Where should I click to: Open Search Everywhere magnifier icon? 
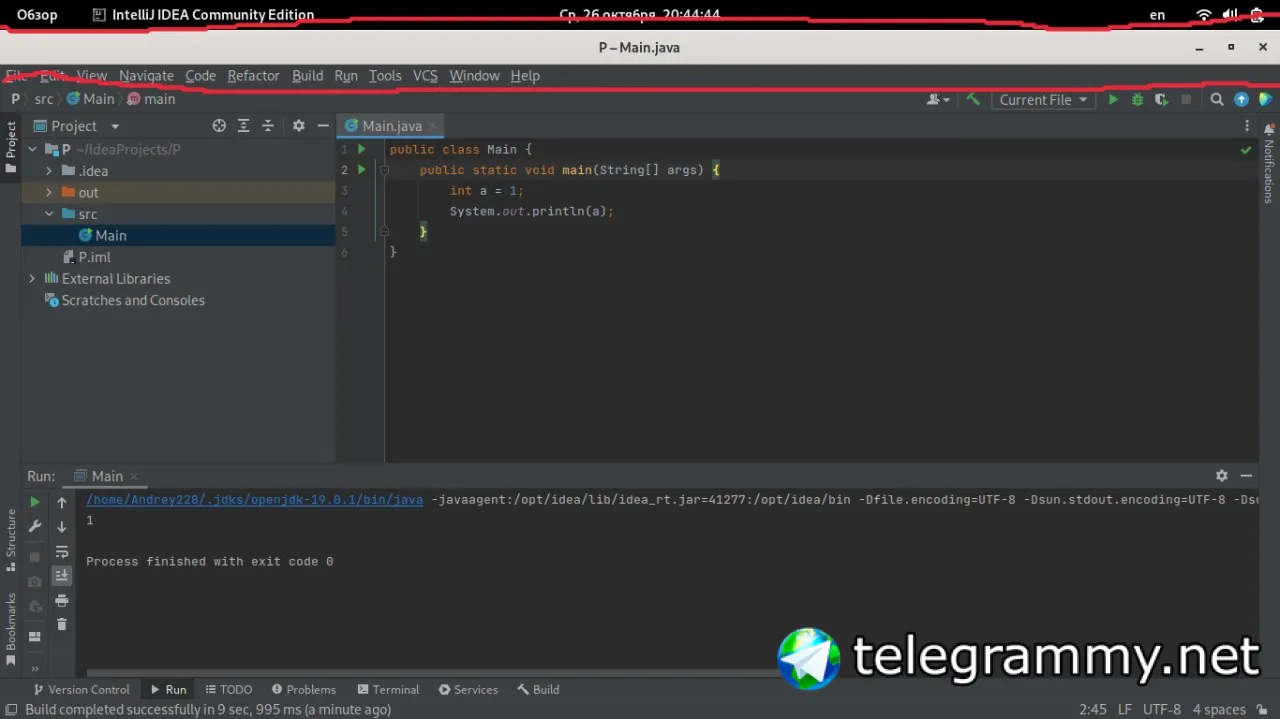point(1217,100)
